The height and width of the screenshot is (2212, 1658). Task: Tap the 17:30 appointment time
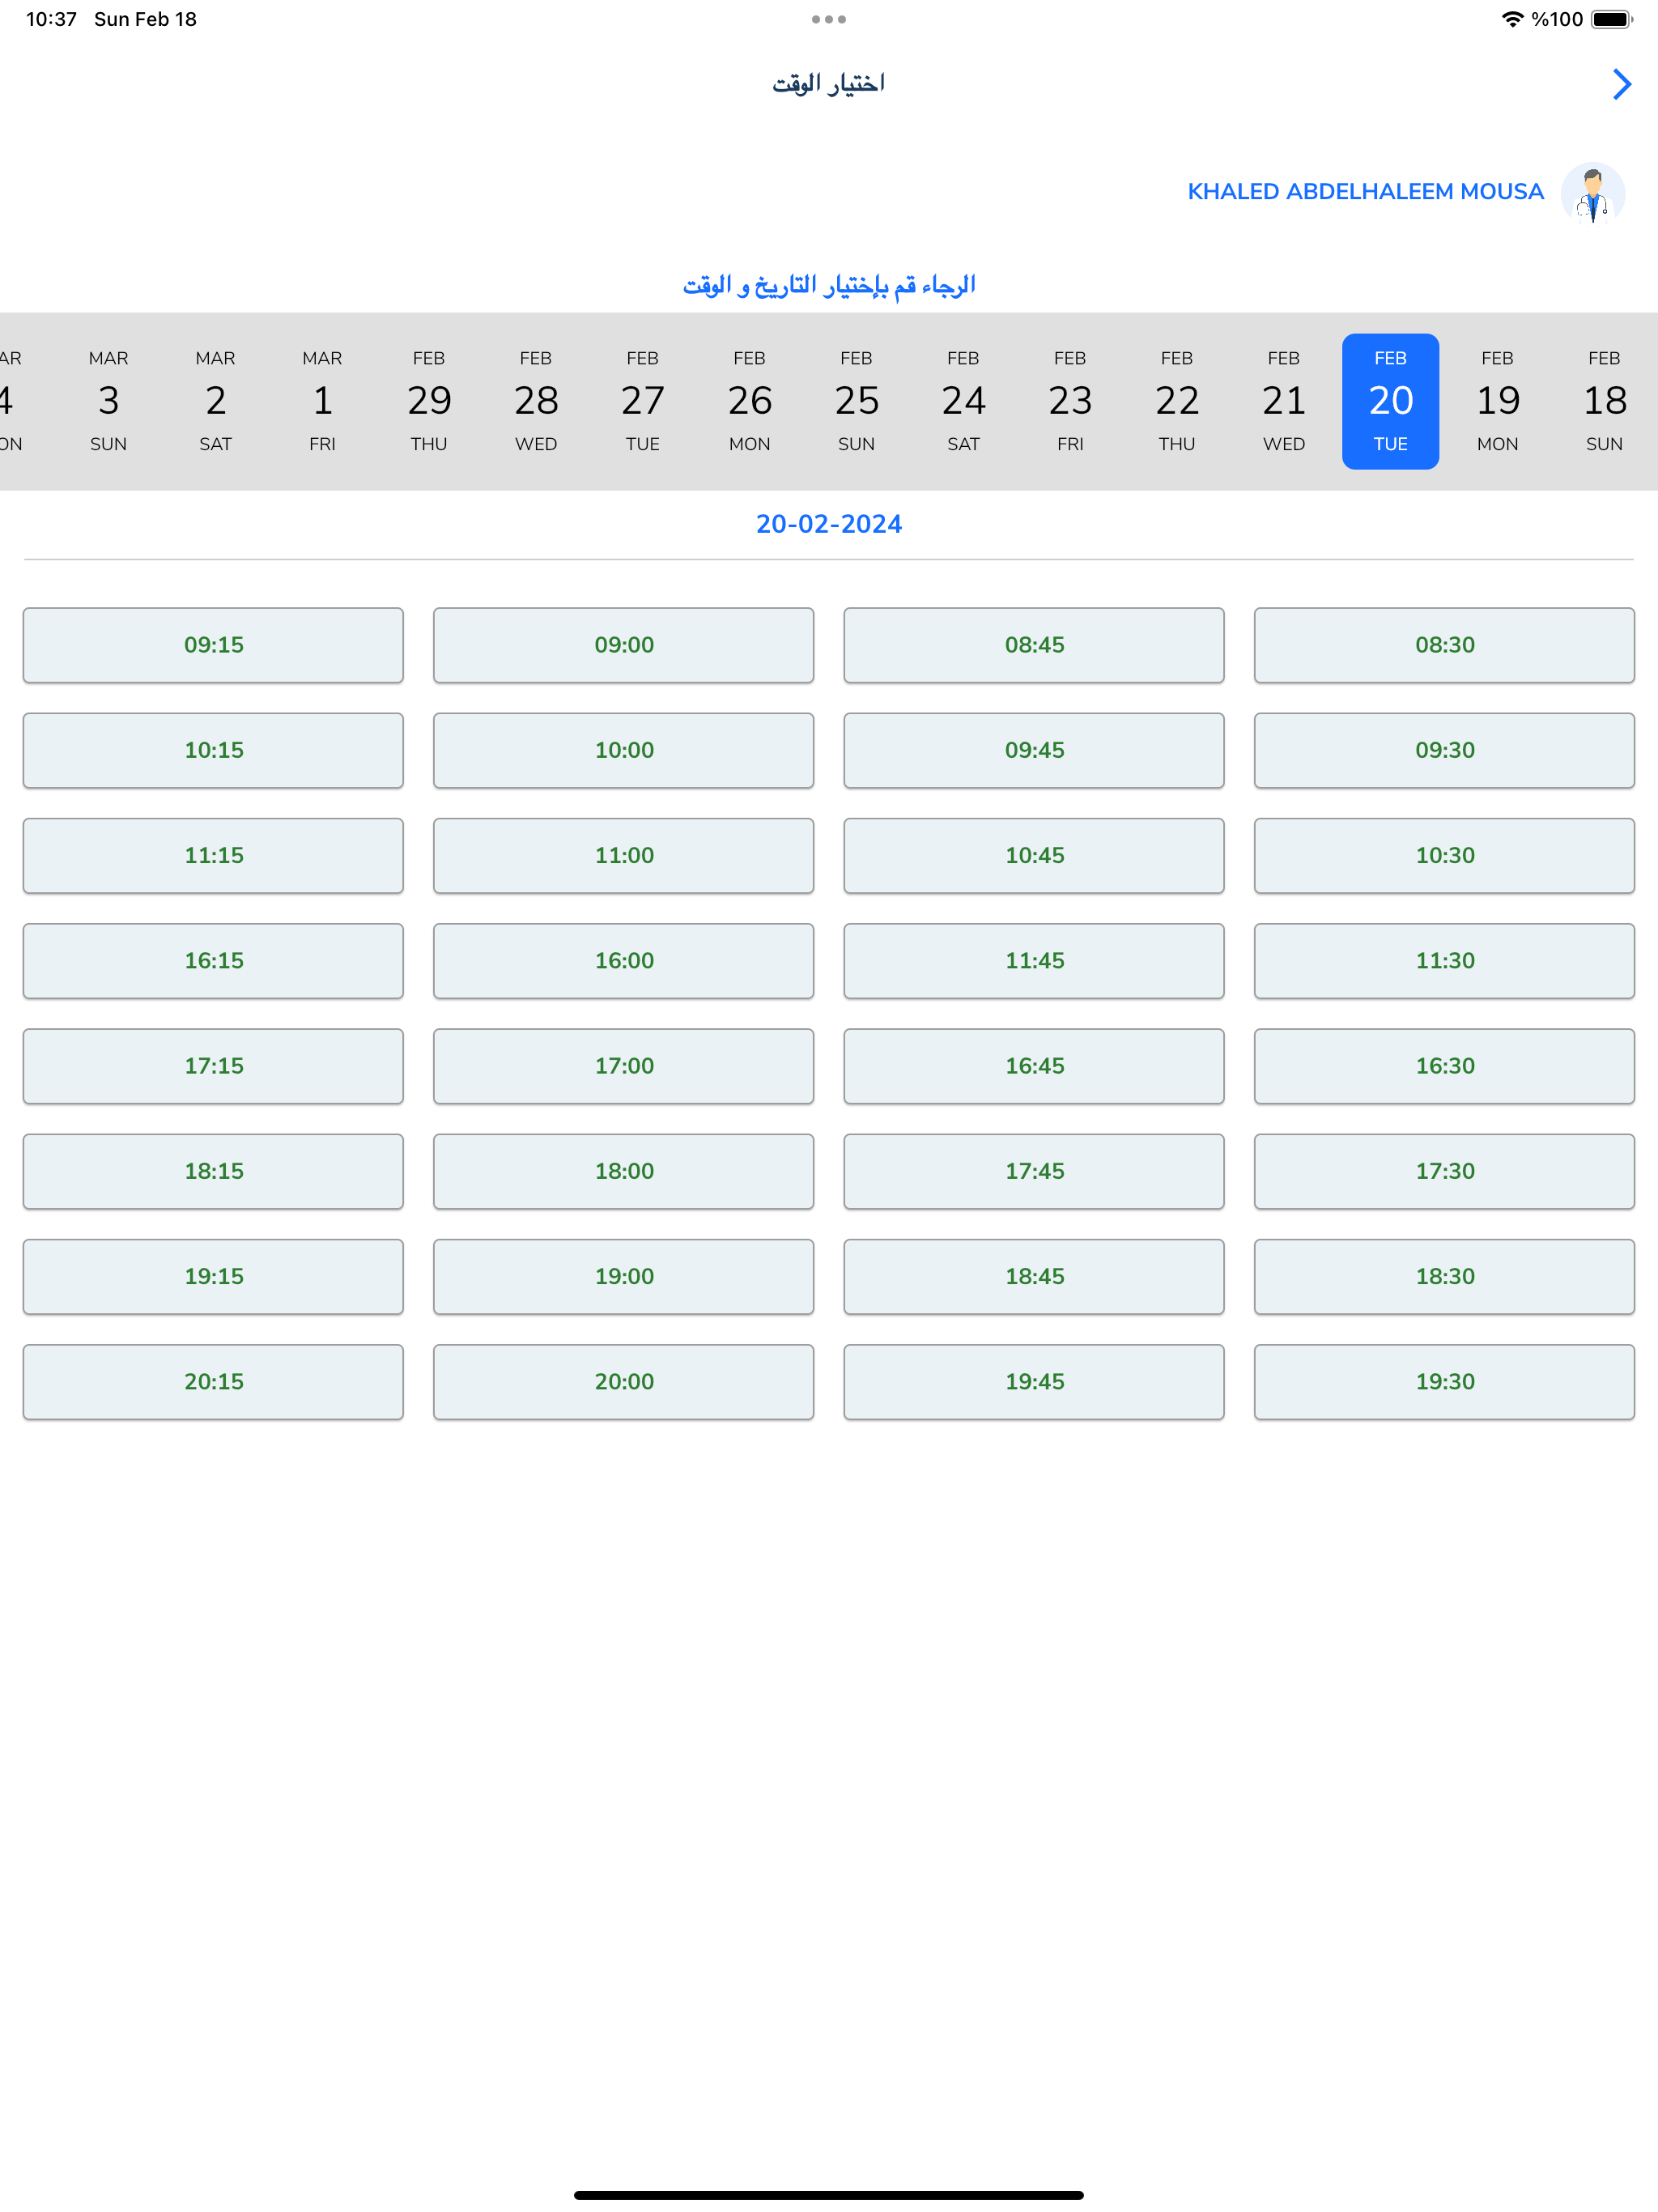click(x=1444, y=1171)
